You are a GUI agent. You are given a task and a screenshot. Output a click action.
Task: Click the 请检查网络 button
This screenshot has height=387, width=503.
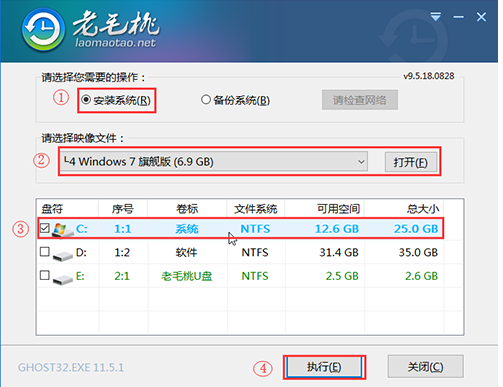coord(360,100)
